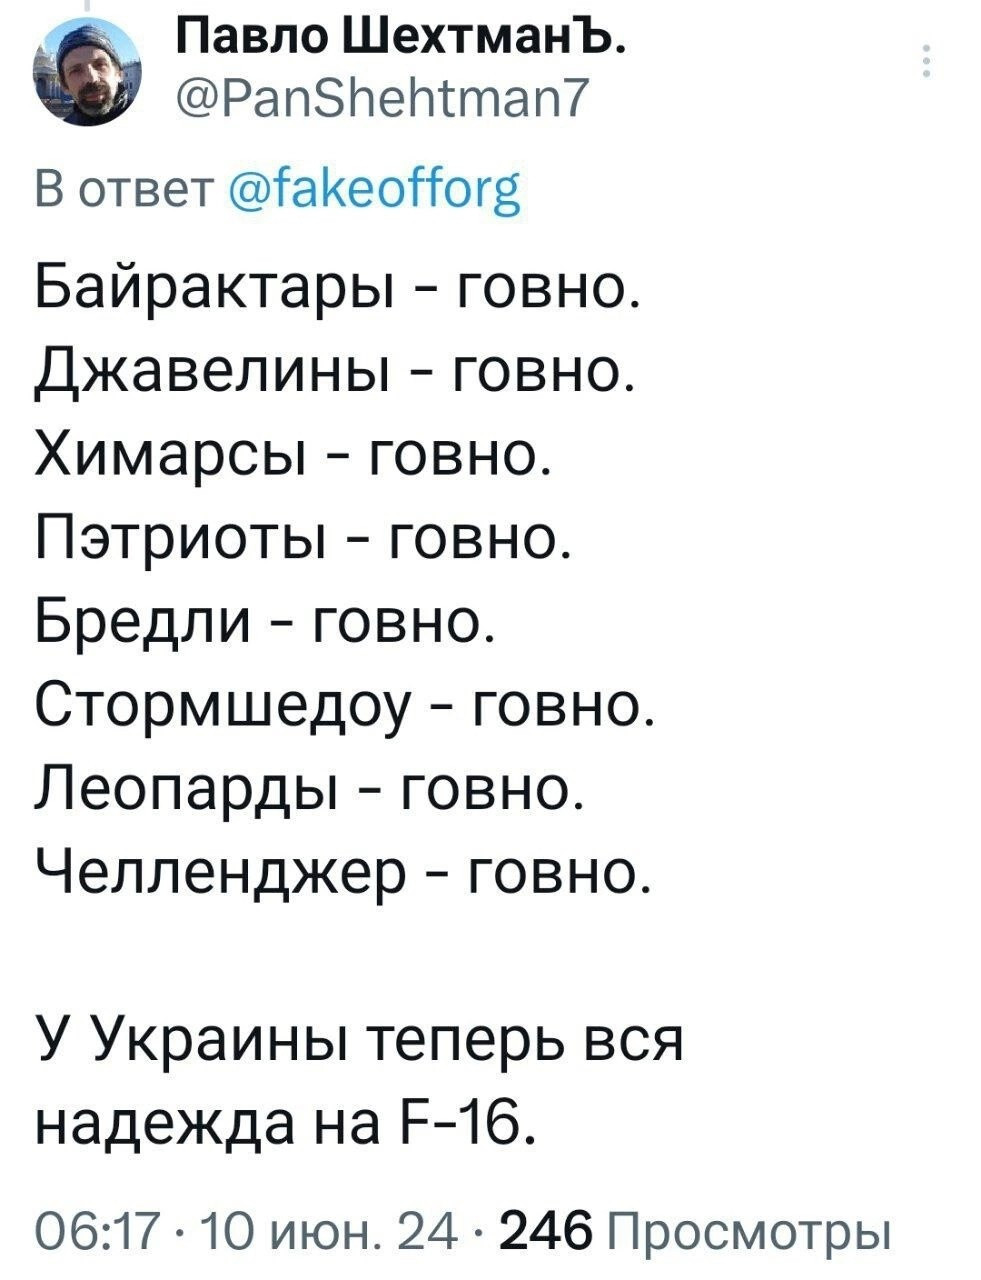Click the 'Просмотры' views label
Viewport: 981px width, 1280px height.
point(747,1227)
